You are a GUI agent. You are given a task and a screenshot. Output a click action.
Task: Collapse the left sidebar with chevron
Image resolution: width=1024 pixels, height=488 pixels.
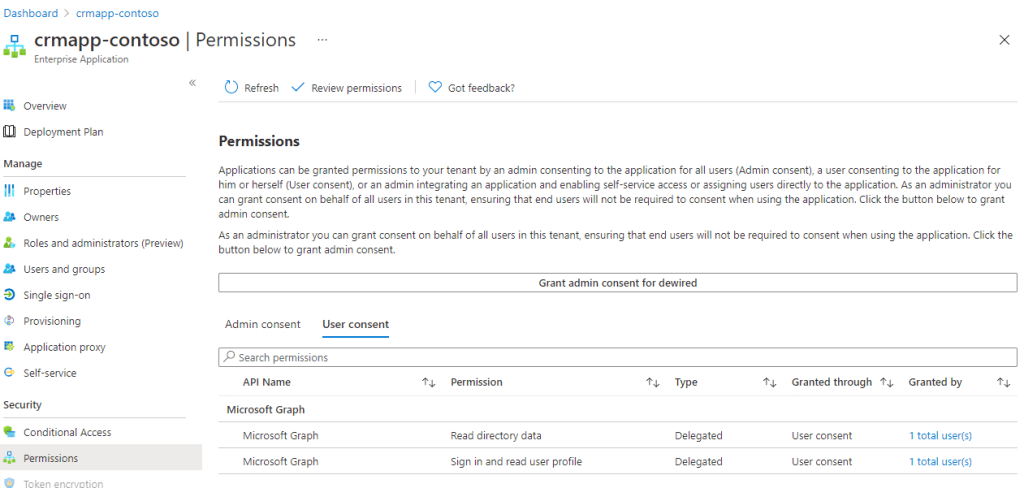click(x=192, y=83)
